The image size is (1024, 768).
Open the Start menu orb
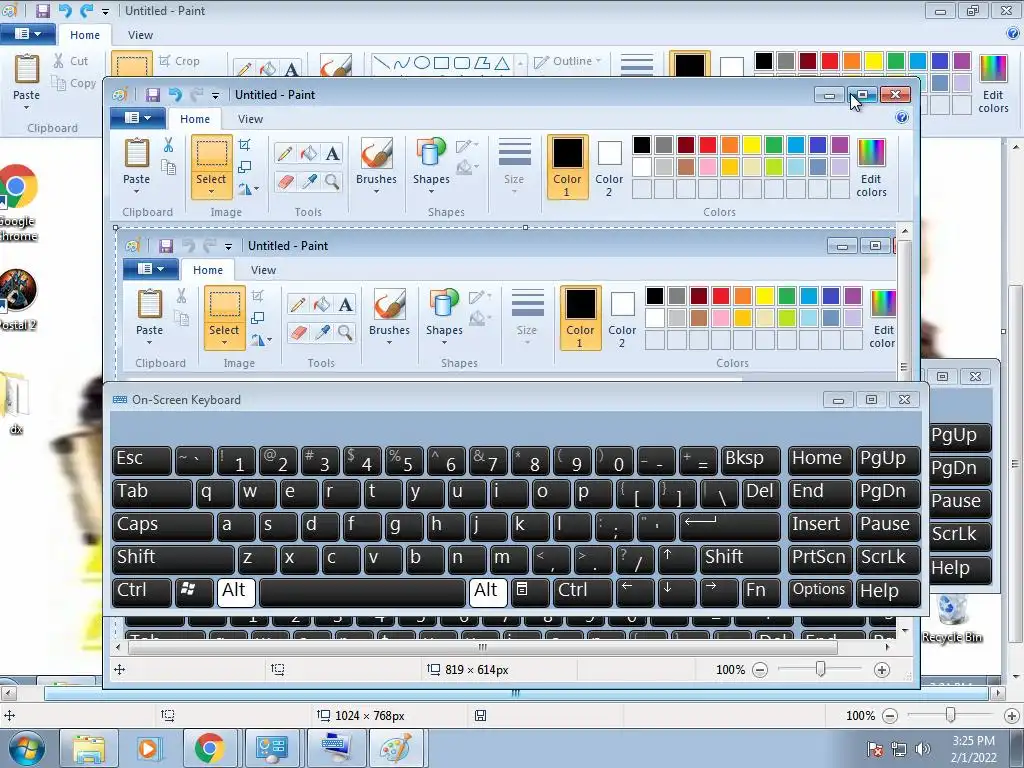(x=26, y=748)
